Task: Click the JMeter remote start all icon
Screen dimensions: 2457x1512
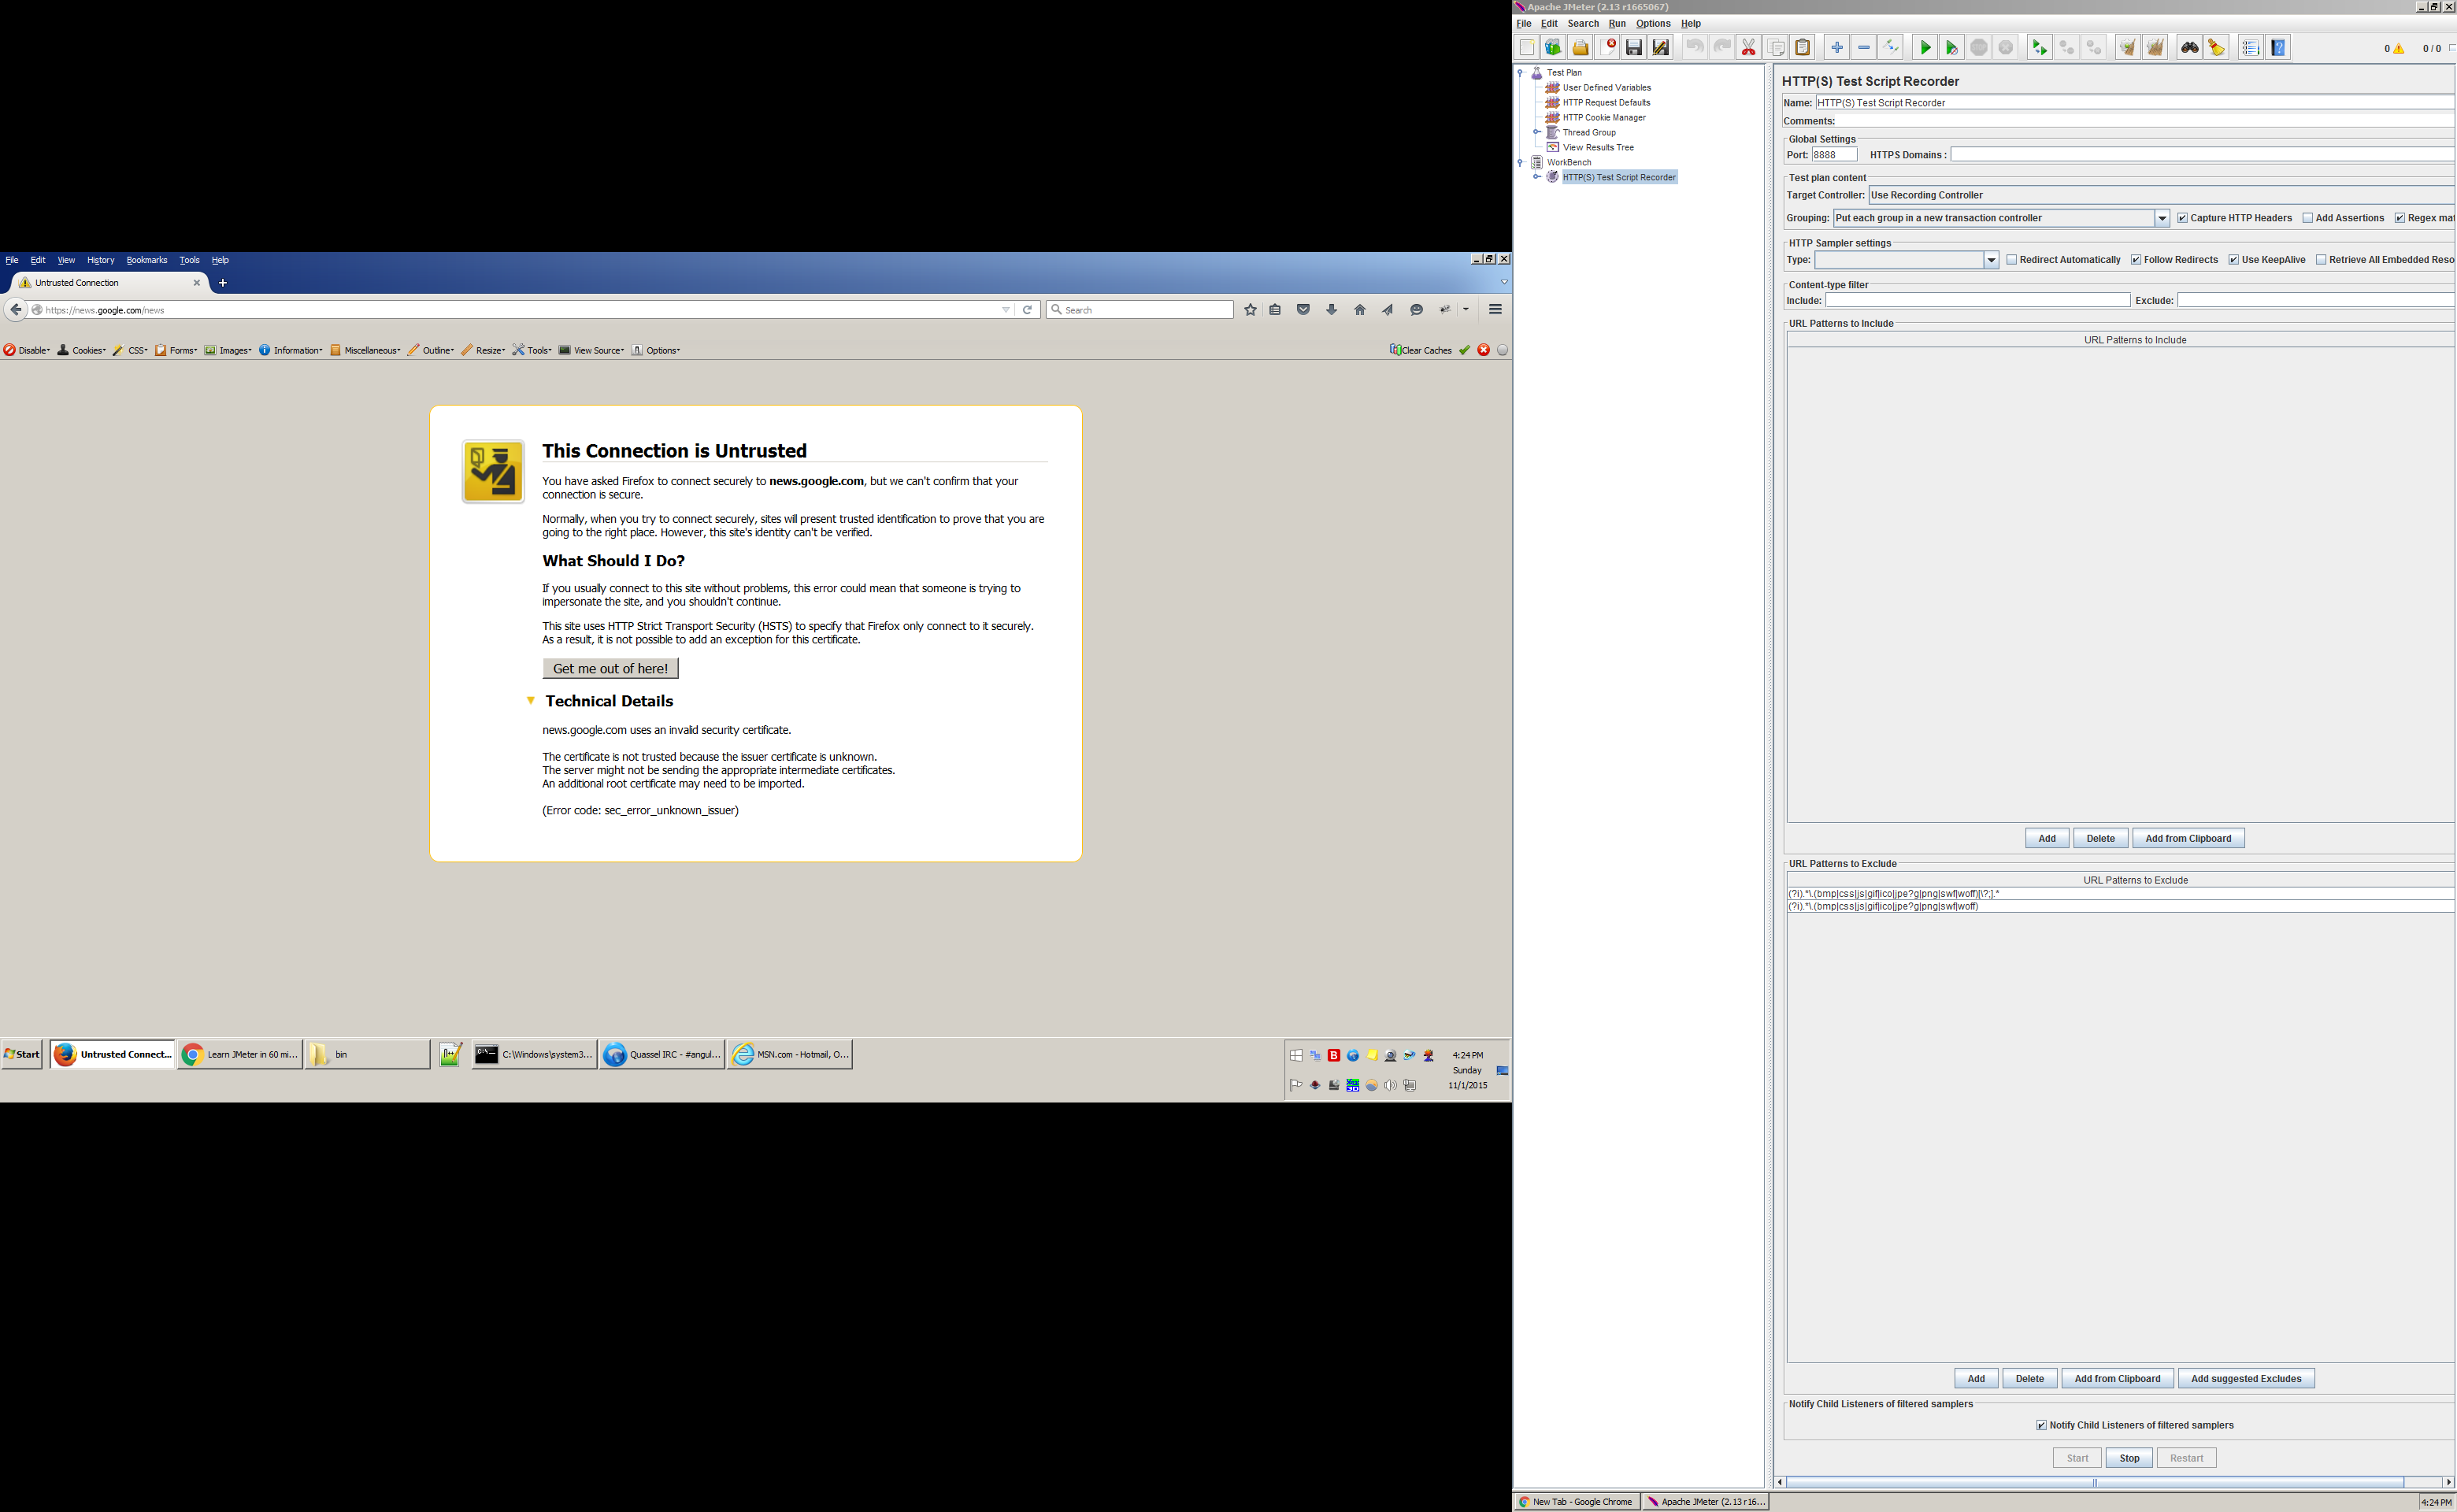Action: (2039, 47)
